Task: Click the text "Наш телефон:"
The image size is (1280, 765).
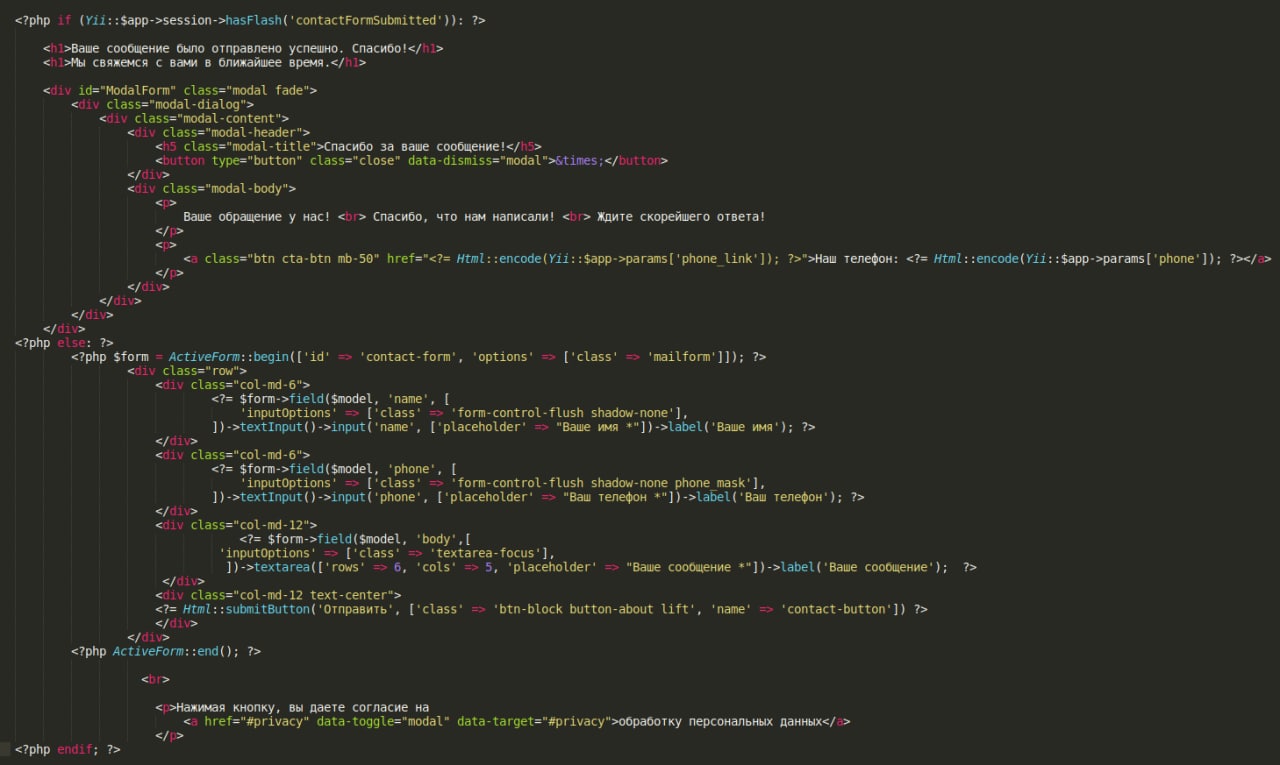Action: click(856, 259)
